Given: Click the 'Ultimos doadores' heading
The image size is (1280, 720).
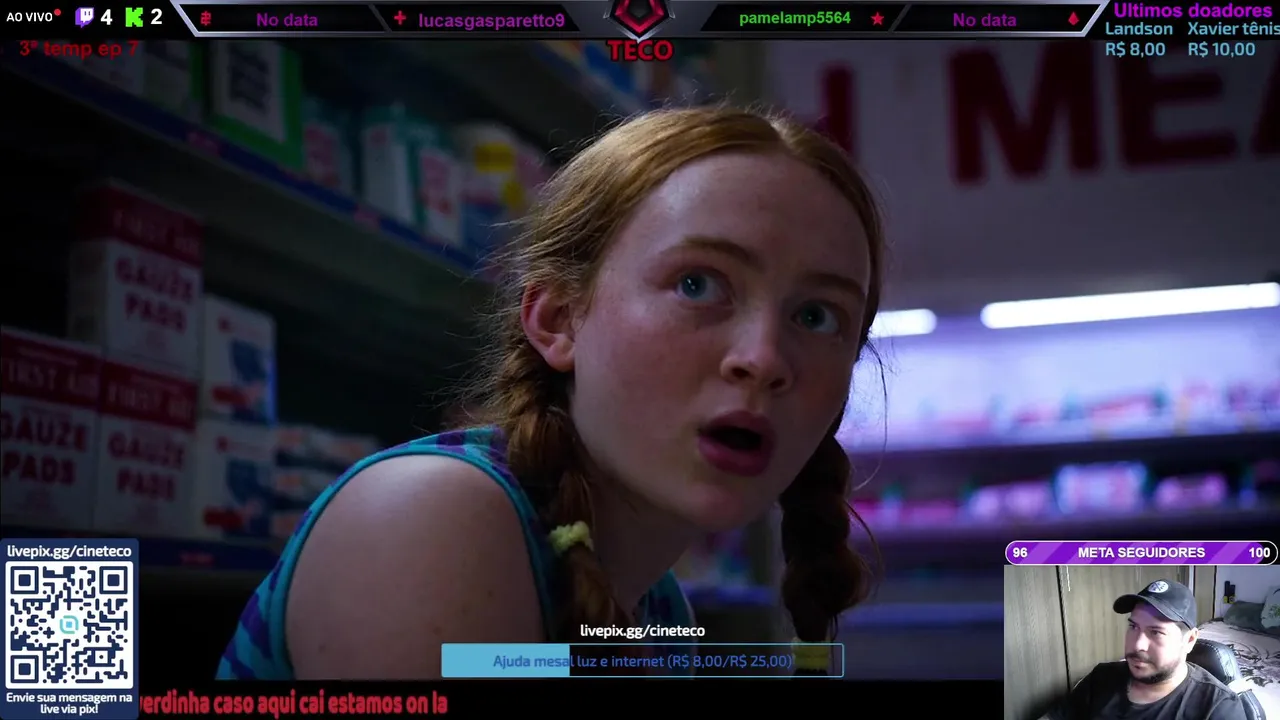Looking at the screenshot, I should click(1192, 10).
